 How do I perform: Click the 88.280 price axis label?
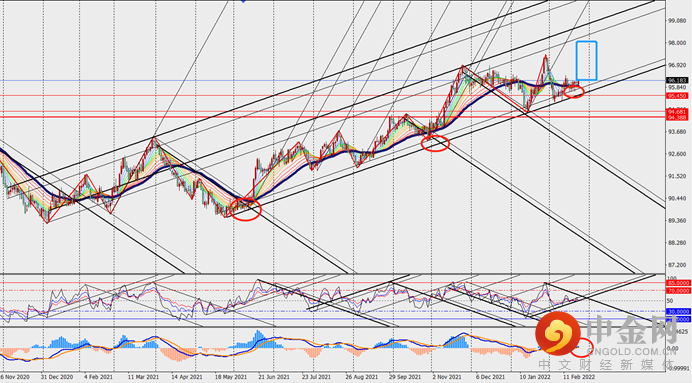tap(676, 243)
